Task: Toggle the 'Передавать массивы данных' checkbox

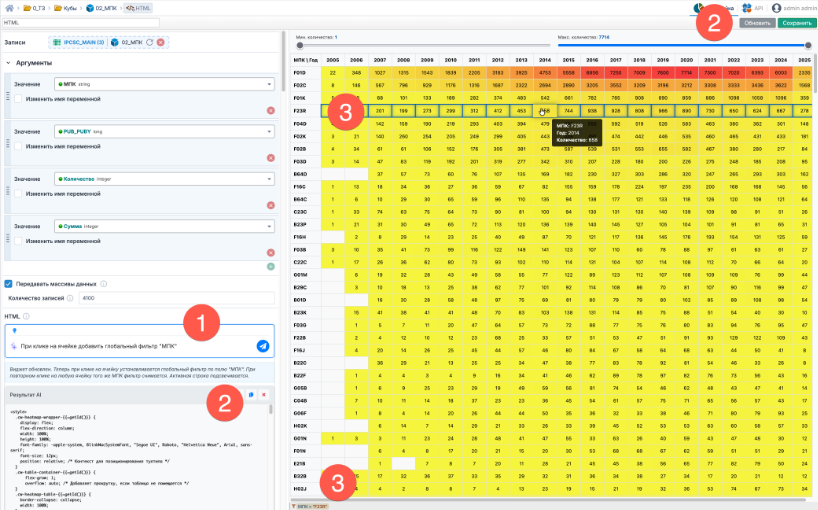Action: 9,283
